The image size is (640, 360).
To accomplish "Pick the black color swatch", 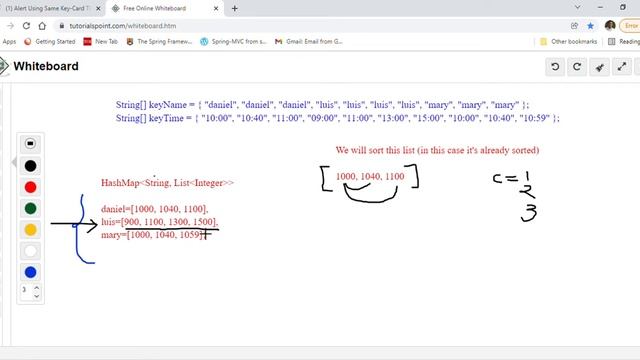I will coord(30,166).
